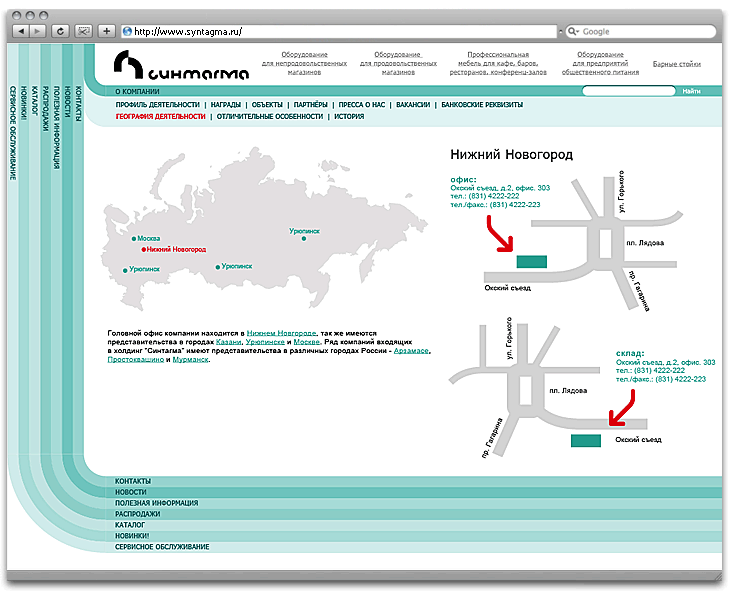730x595 pixels.
Task: Click the browser back arrow button
Action: pos(21,31)
